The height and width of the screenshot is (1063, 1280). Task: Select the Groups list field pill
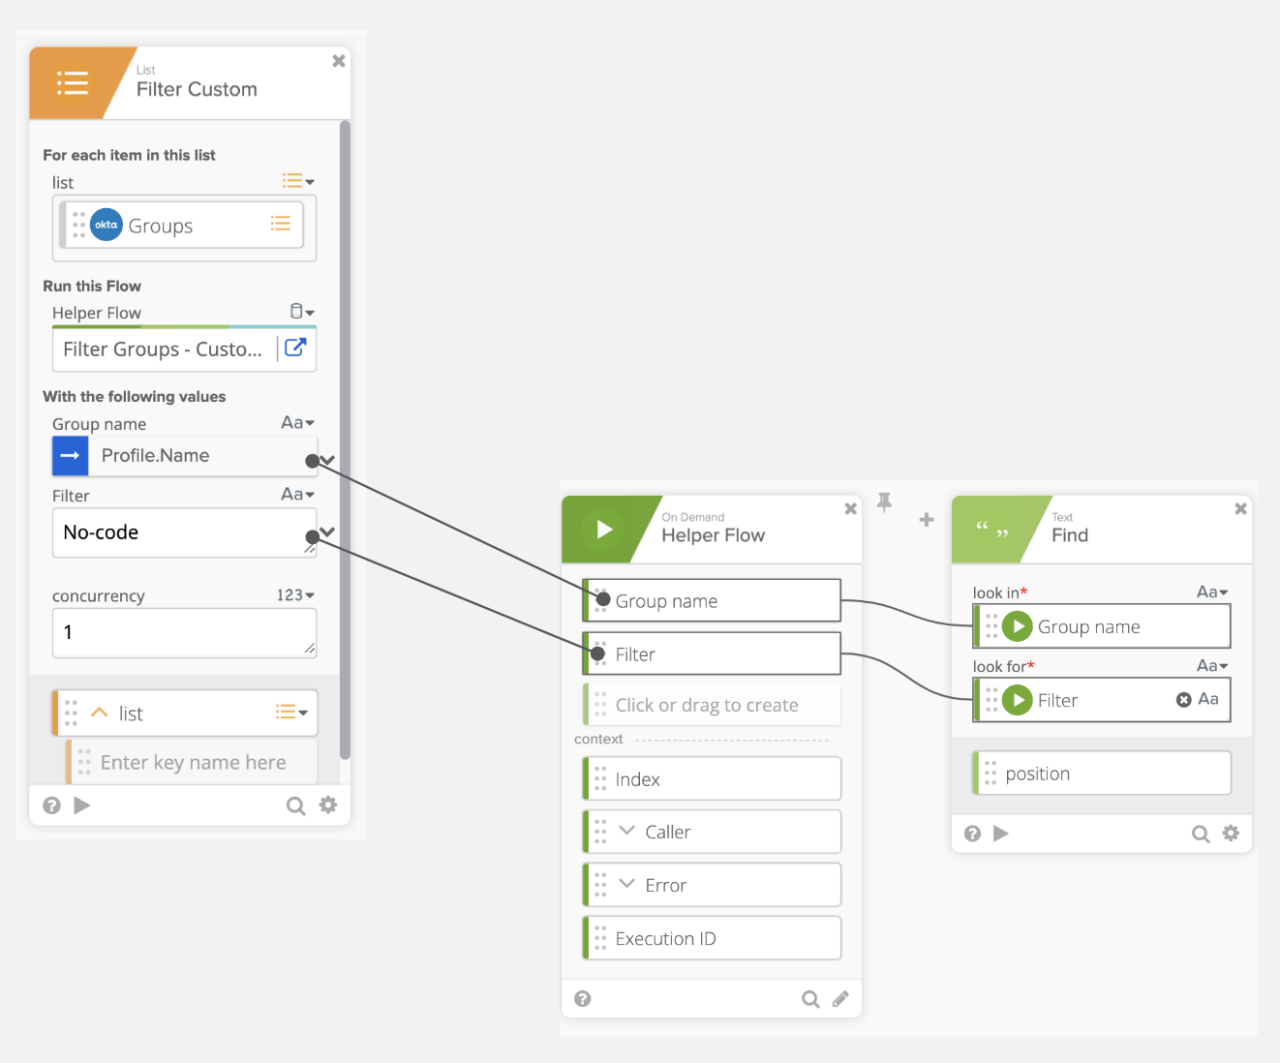point(182,225)
